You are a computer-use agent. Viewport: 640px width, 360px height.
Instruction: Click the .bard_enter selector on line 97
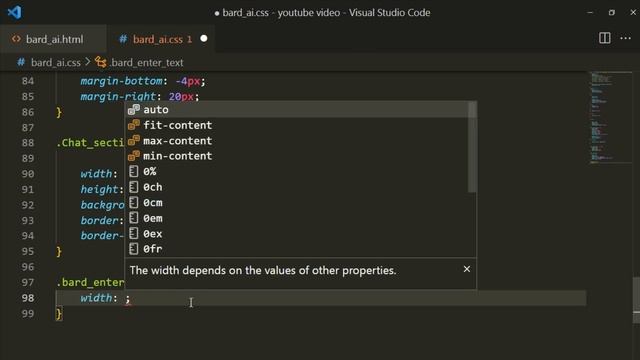90,282
